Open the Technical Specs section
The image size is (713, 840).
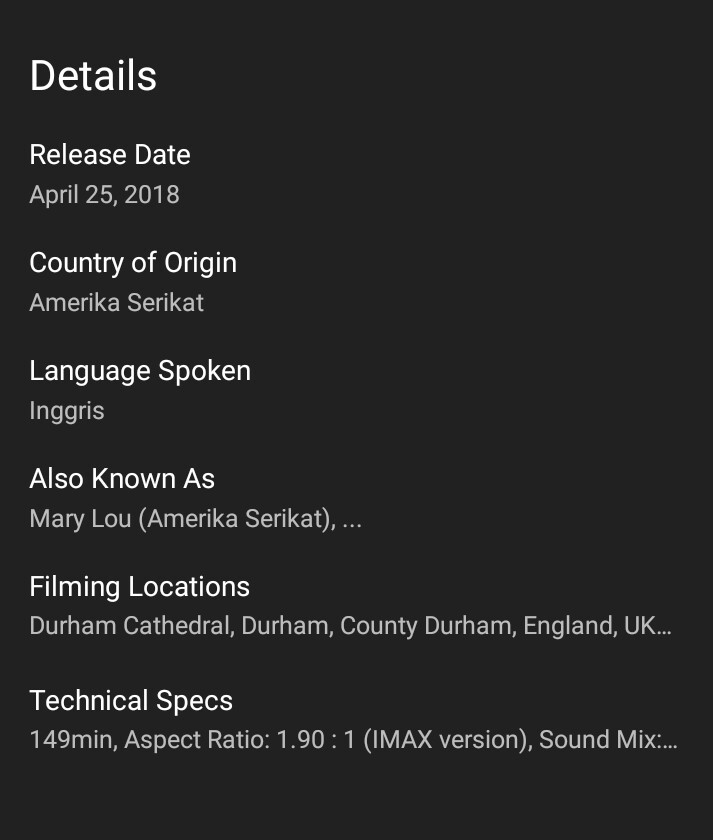click(x=131, y=701)
